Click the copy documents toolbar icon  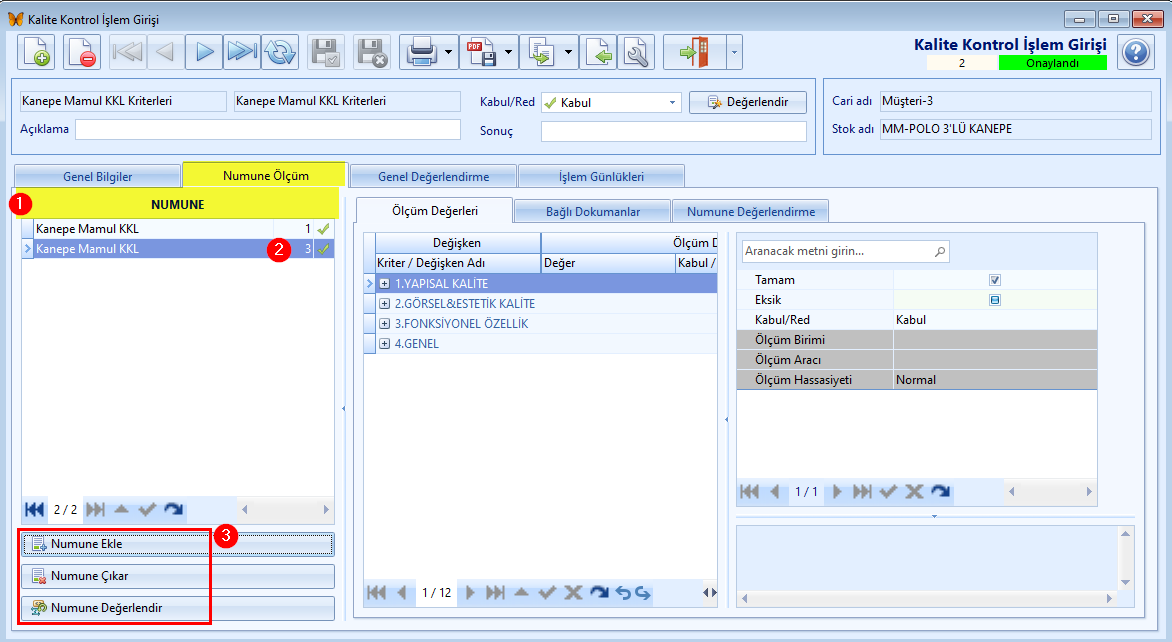point(541,52)
